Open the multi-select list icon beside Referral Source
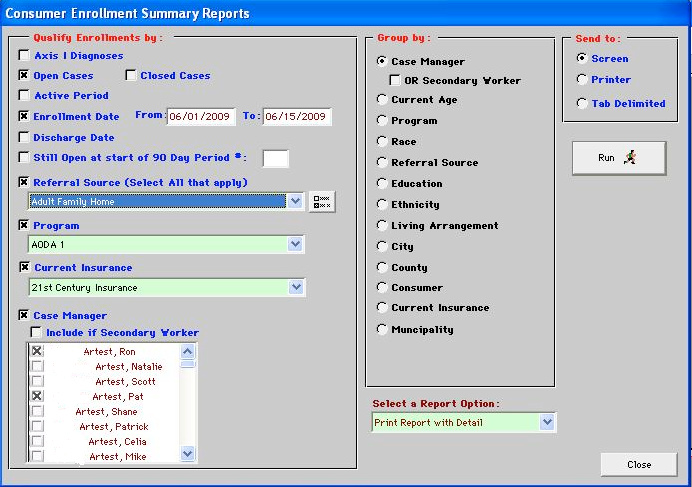This screenshot has width=692, height=487. (x=322, y=202)
